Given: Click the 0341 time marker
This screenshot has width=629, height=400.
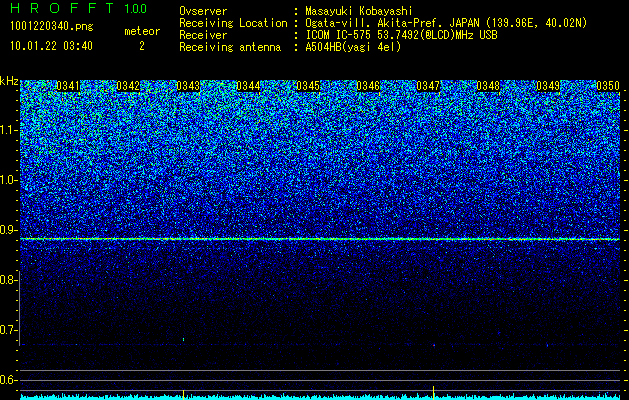Looking at the screenshot, I should [68, 86].
